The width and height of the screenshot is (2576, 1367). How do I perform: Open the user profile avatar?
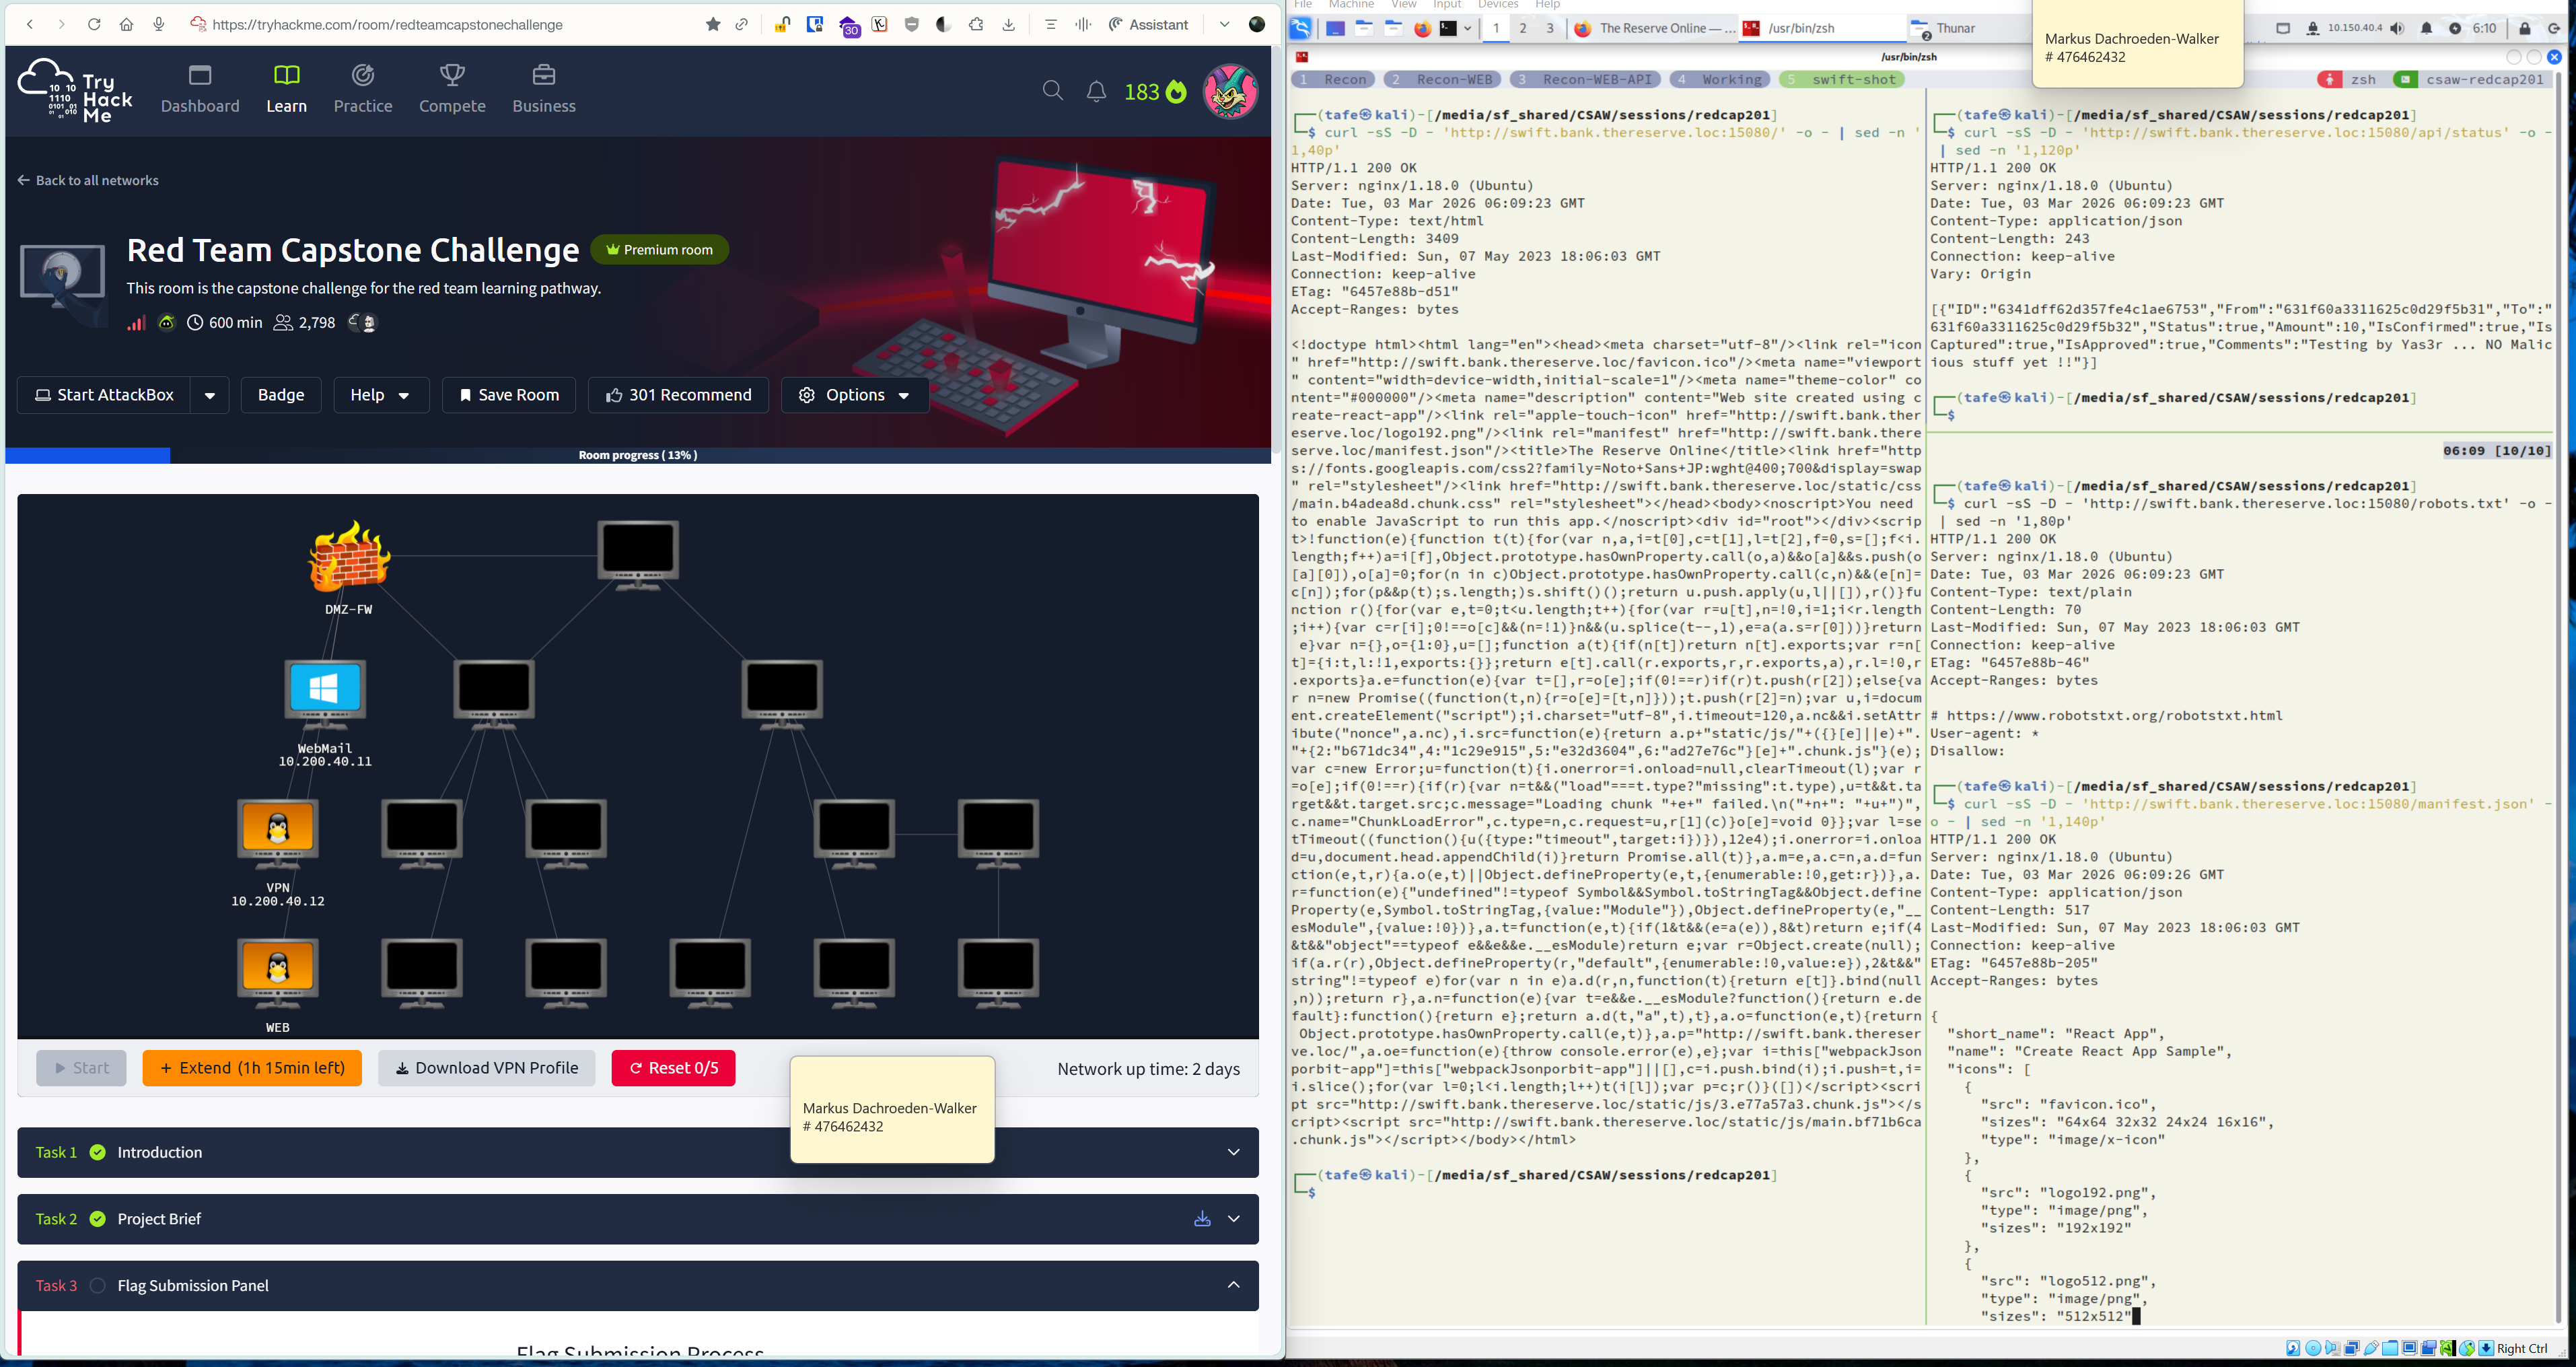click(1230, 92)
